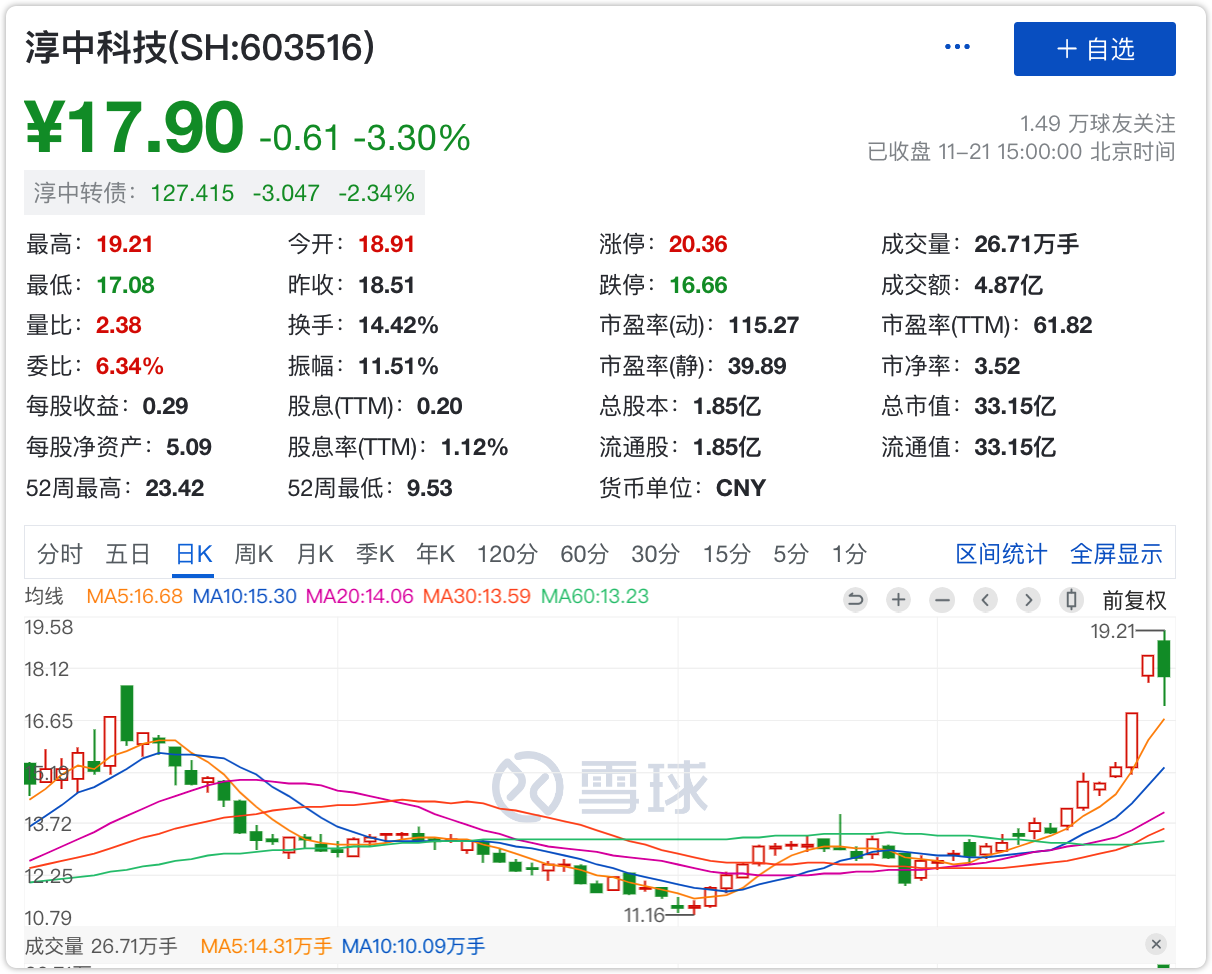
Task: Open the 前复权 adjustment dropdown
Action: (1134, 600)
